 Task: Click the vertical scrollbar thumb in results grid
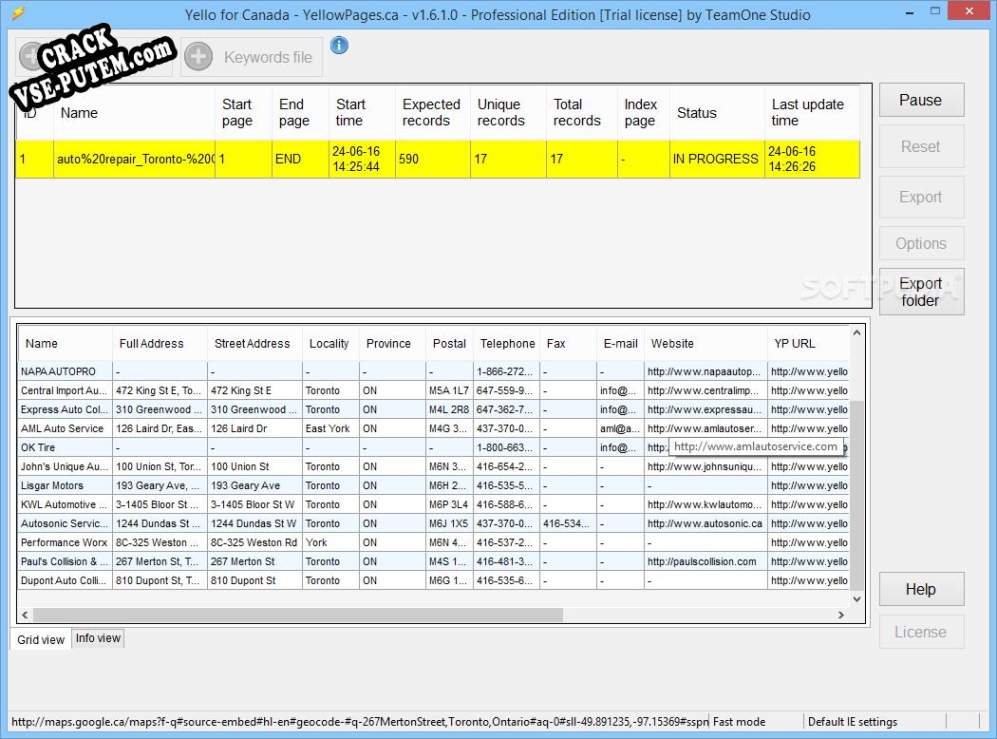coord(856,495)
